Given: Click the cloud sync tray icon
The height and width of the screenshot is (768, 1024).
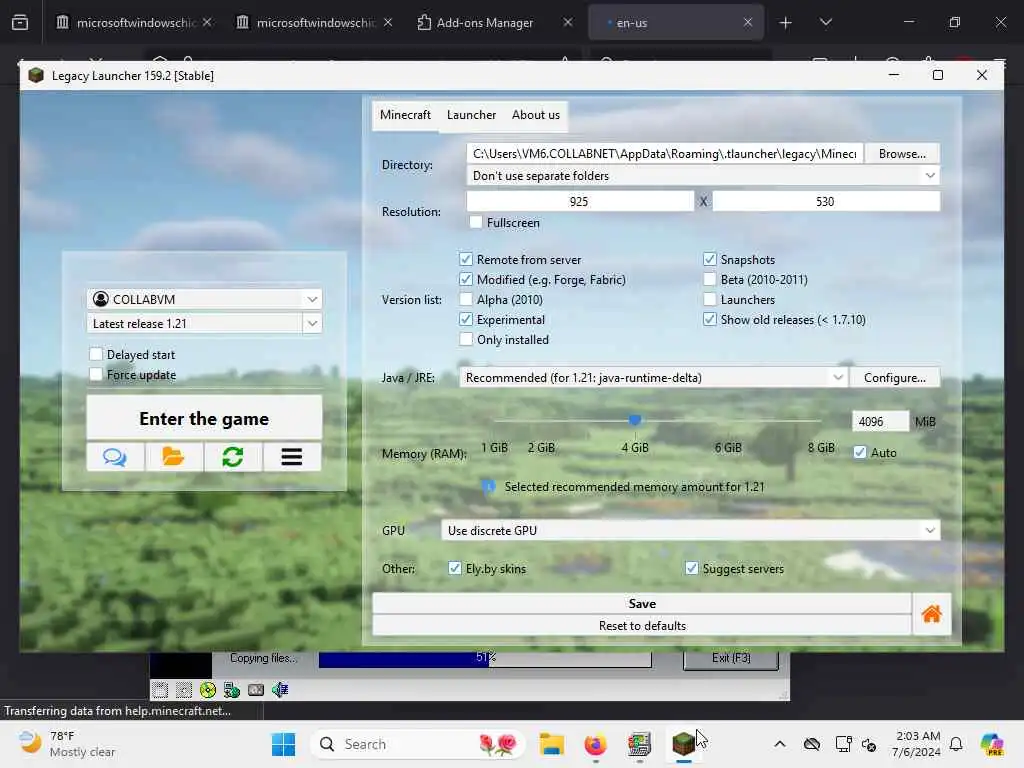Looking at the screenshot, I should tap(812, 744).
